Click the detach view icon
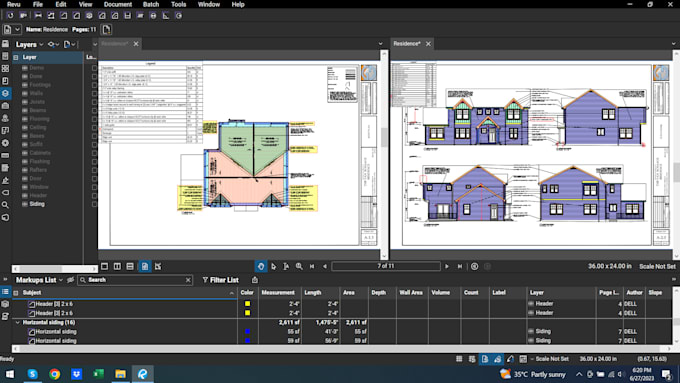Image resolution: width=680 pixels, height=383 pixels. pyautogui.click(x=158, y=266)
